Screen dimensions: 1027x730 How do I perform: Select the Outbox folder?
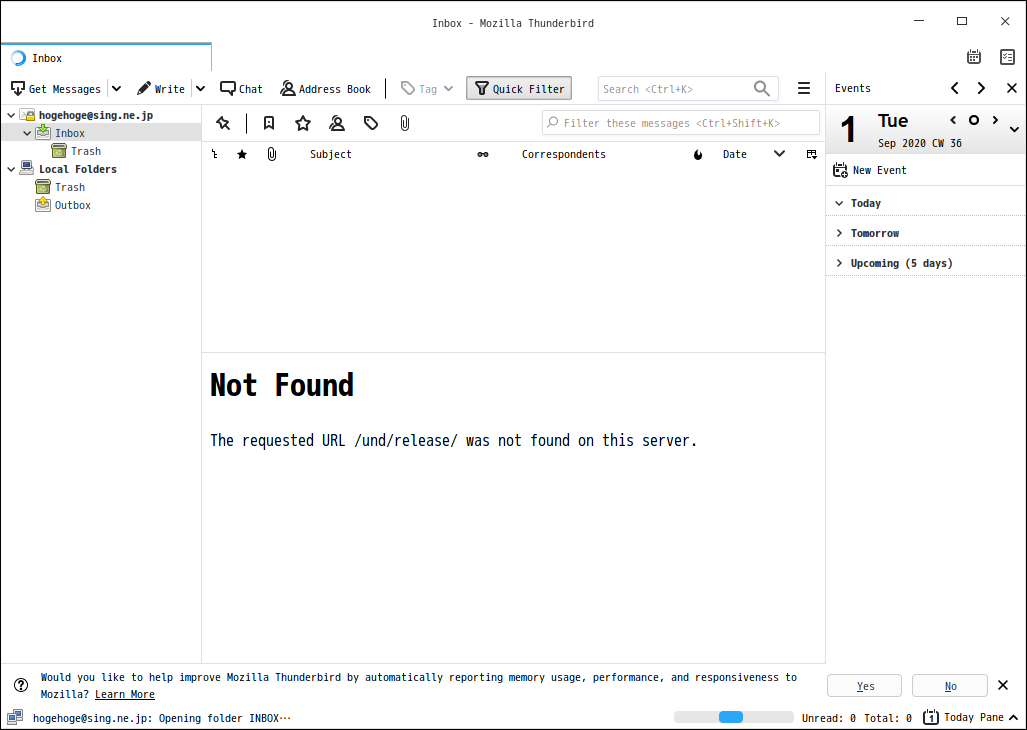coord(73,205)
